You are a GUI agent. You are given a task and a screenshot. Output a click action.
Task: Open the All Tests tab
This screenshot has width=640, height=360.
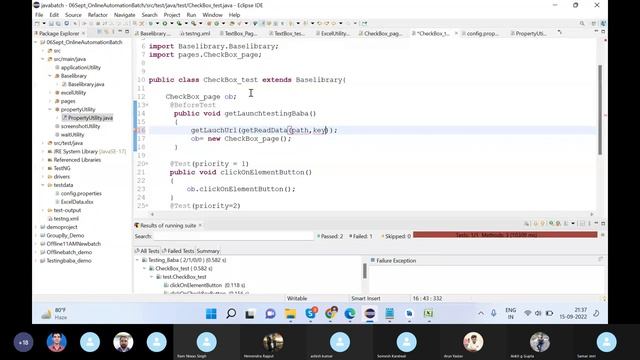[147, 251]
